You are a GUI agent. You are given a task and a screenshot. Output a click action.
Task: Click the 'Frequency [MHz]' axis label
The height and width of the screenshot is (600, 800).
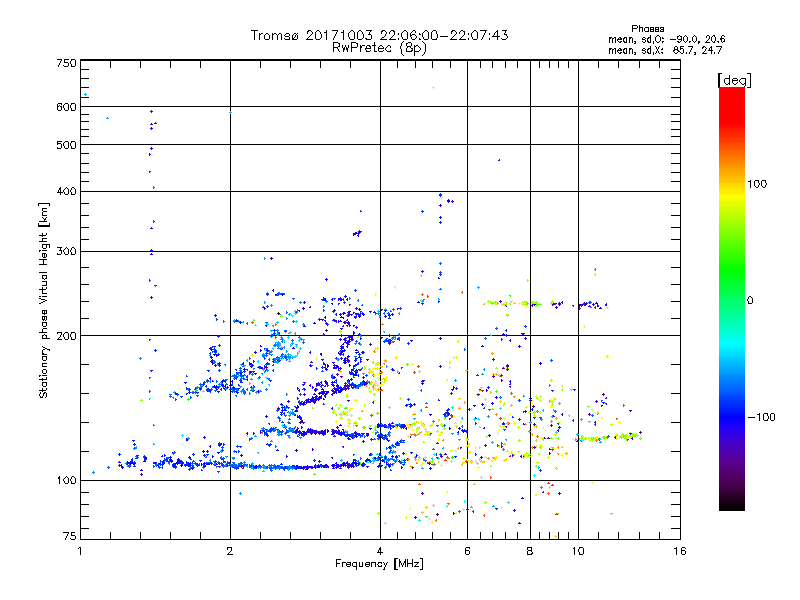coord(379,564)
